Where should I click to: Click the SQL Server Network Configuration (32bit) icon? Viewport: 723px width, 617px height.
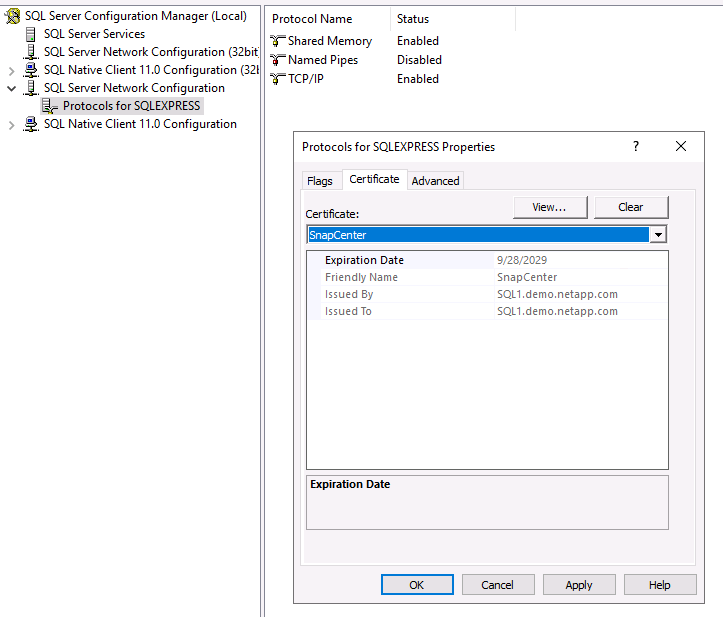point(31,52)
